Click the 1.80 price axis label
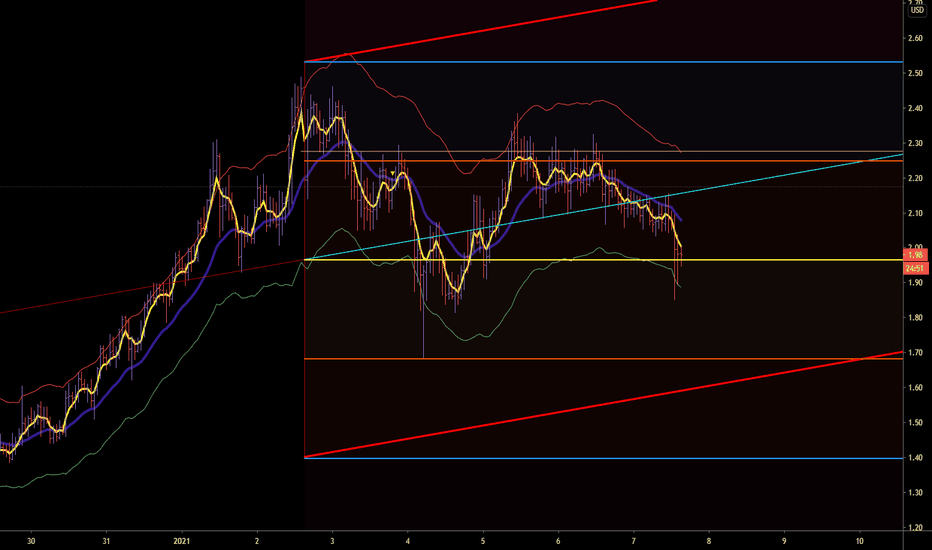The image size is (932, 550). coord(915,318)
